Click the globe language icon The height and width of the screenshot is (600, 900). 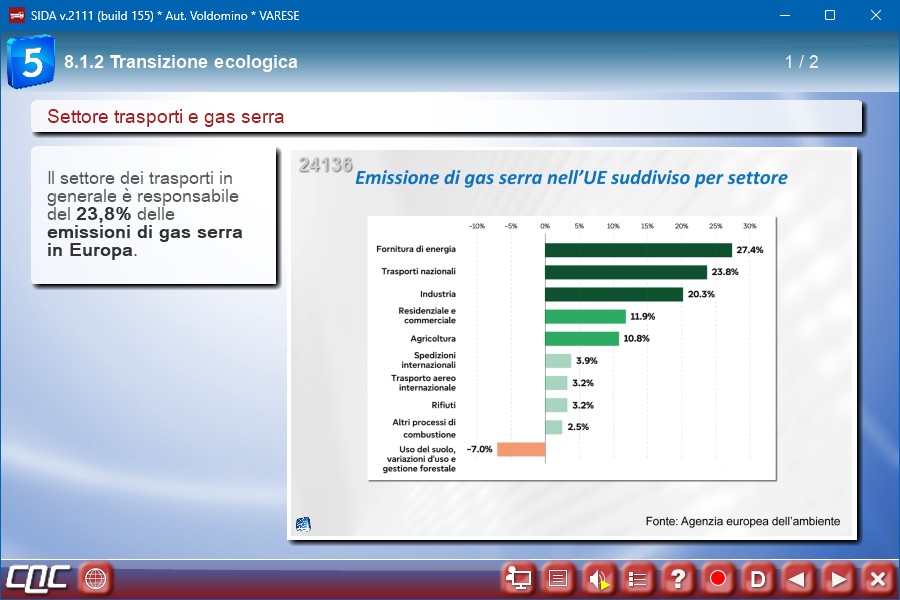pyautogui.click(x=96, y=578)
